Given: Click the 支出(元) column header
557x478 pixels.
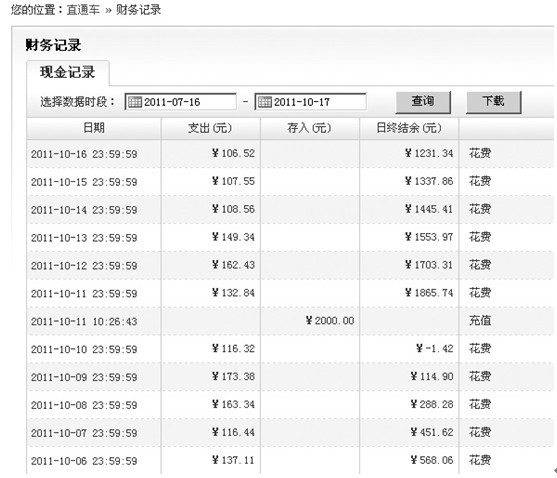Looking at the screenshot, I should click(210, 128).
